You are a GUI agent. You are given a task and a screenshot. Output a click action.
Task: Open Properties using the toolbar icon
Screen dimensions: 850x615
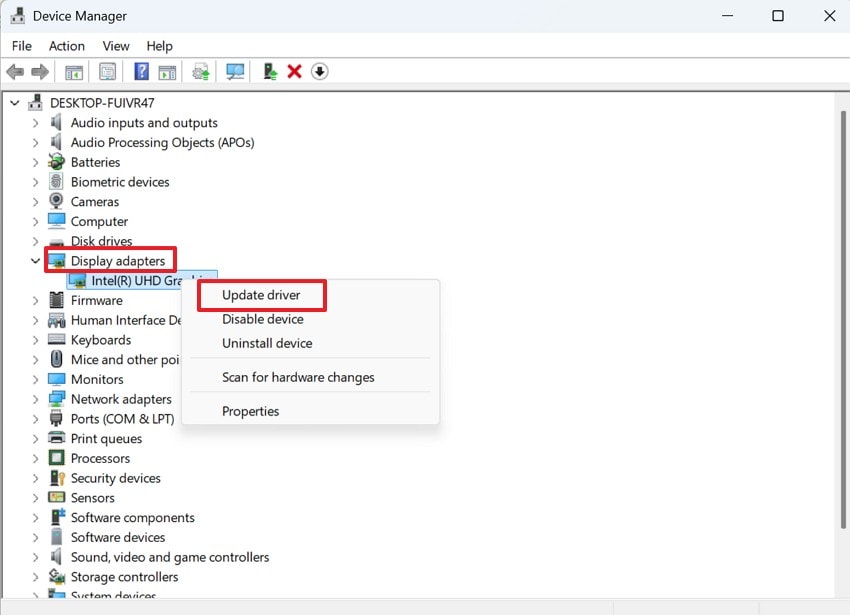[x=107, y=71]
